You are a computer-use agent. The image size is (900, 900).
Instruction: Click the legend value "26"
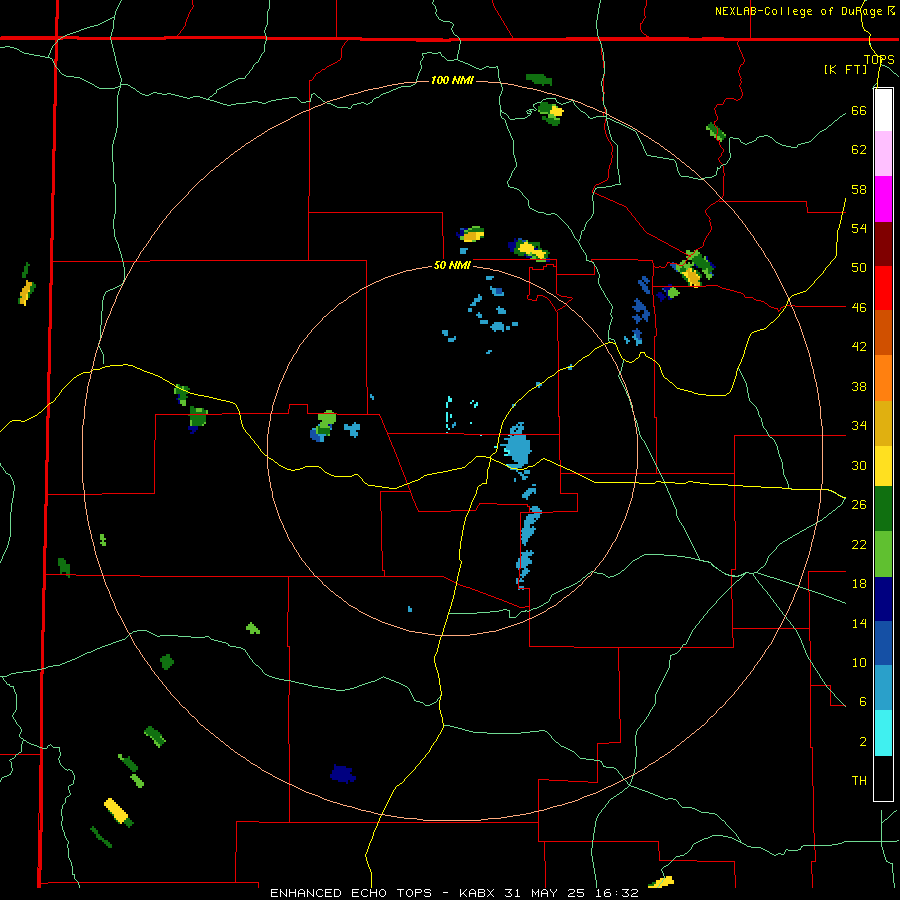coord(859,505)
